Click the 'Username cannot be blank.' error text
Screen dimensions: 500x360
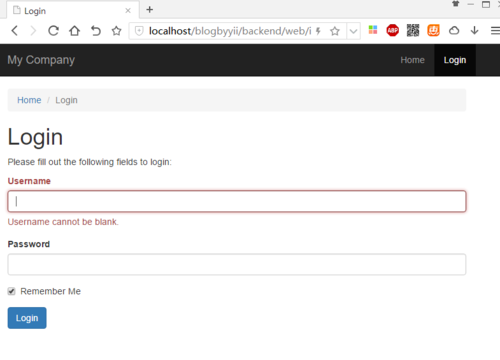click(63, 222)
